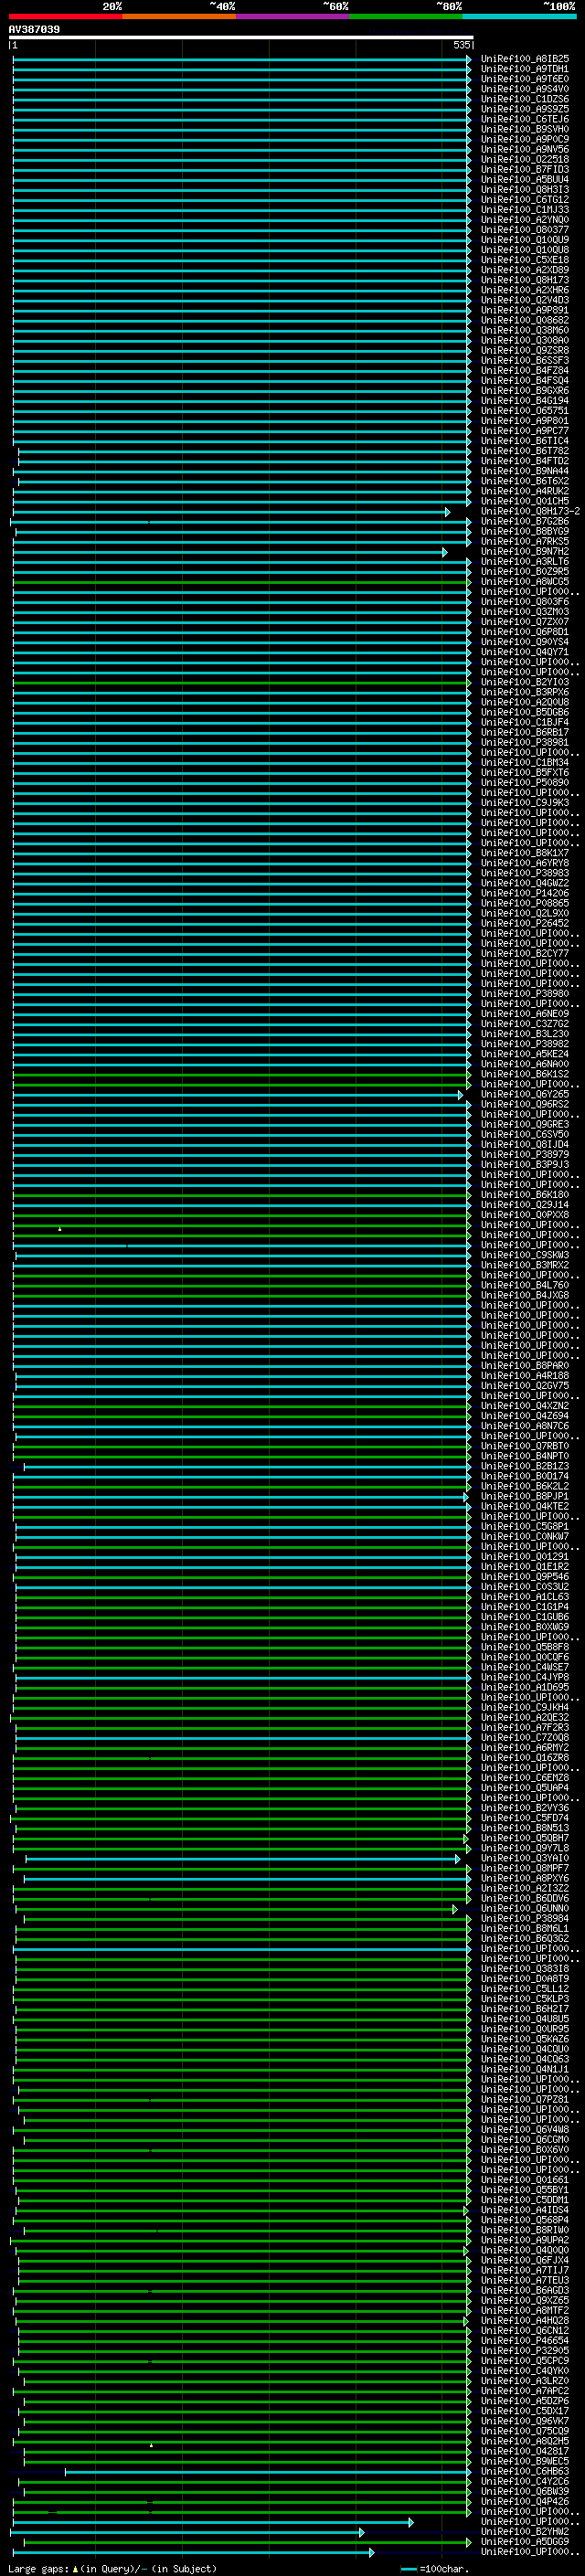Screen dimensions: 585x2576
Task: Select hit UniRef100_C4QYK0
Action: 524,2371
